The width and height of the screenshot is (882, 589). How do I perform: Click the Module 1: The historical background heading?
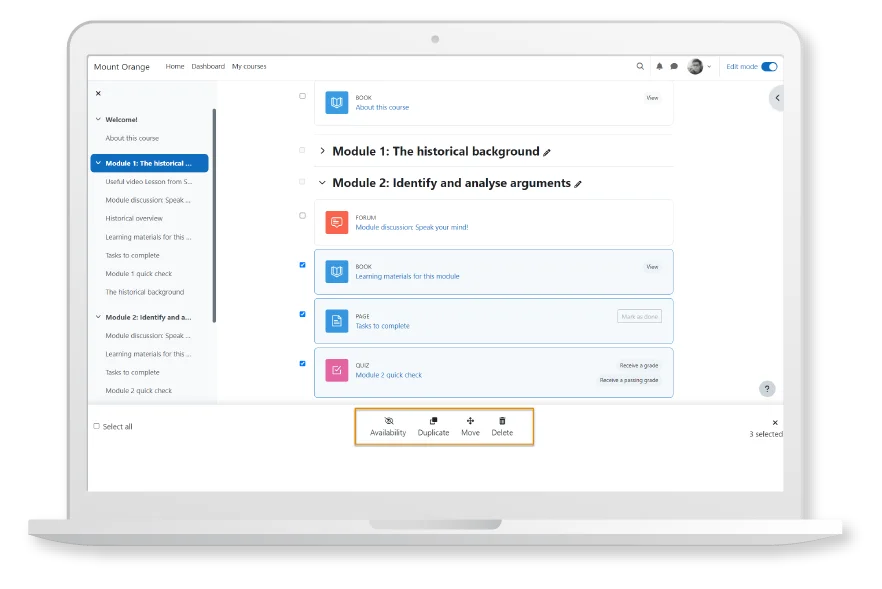(436, 151)
